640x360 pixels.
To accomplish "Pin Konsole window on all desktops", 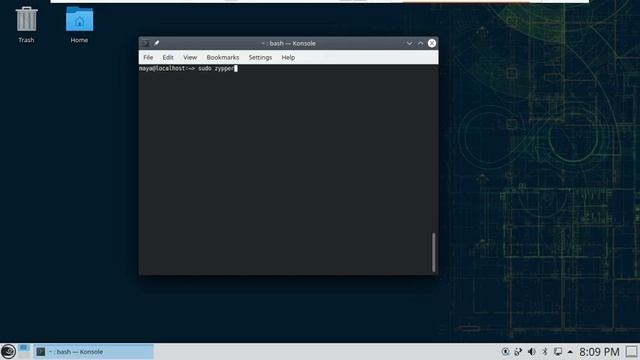I will point(157,43).
